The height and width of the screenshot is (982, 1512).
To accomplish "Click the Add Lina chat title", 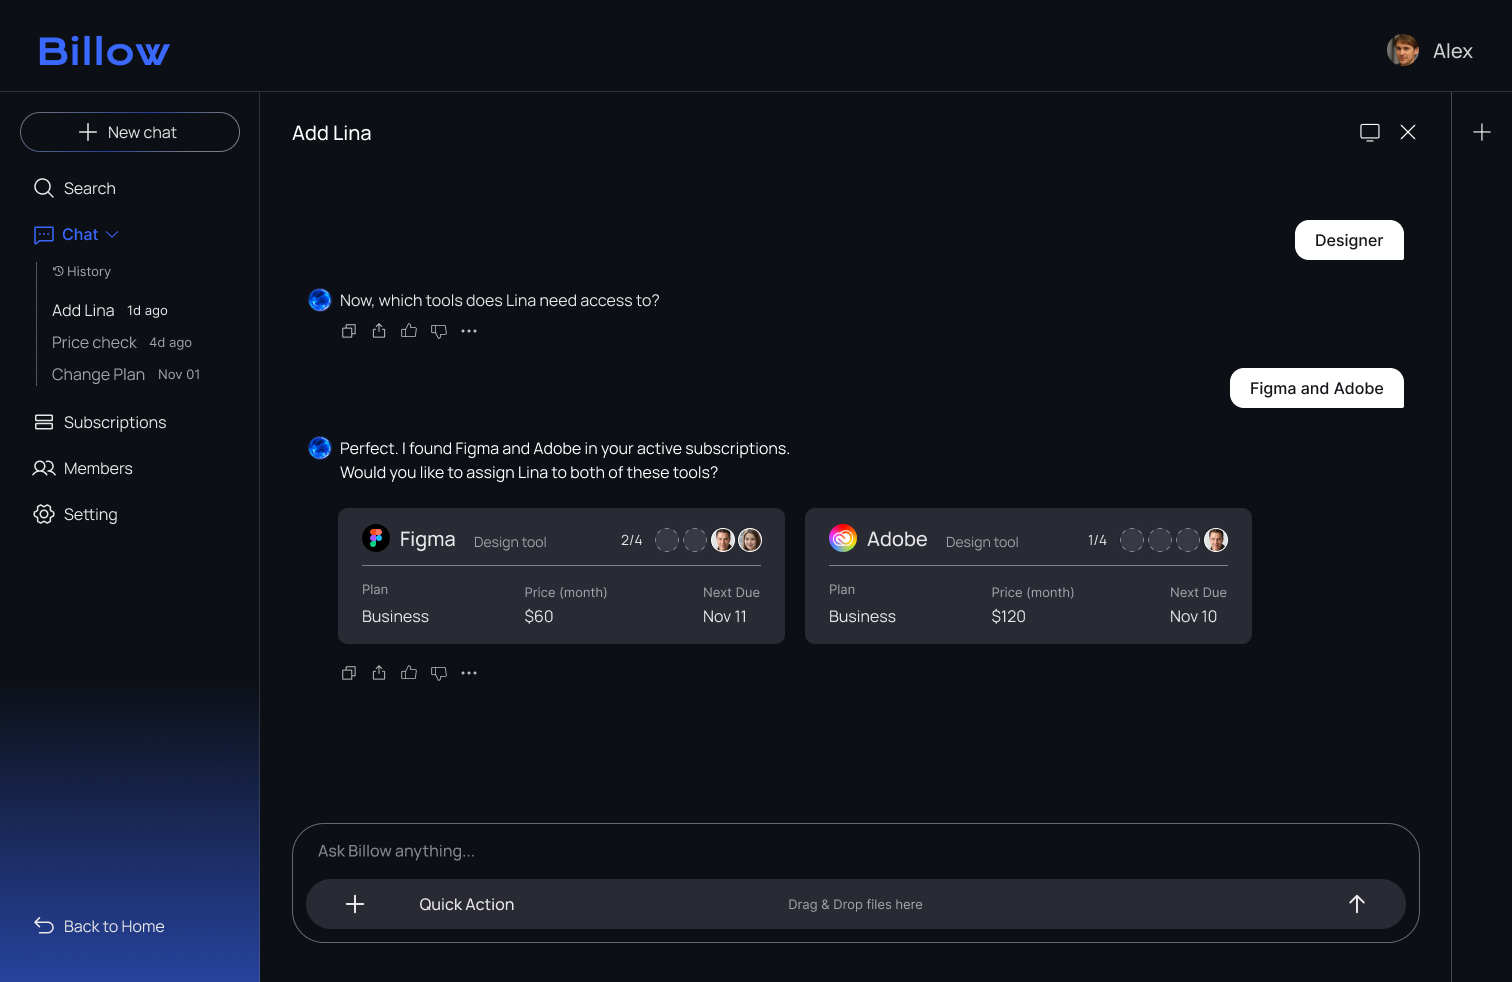I will pyautogui.click(x=331, y=133).
